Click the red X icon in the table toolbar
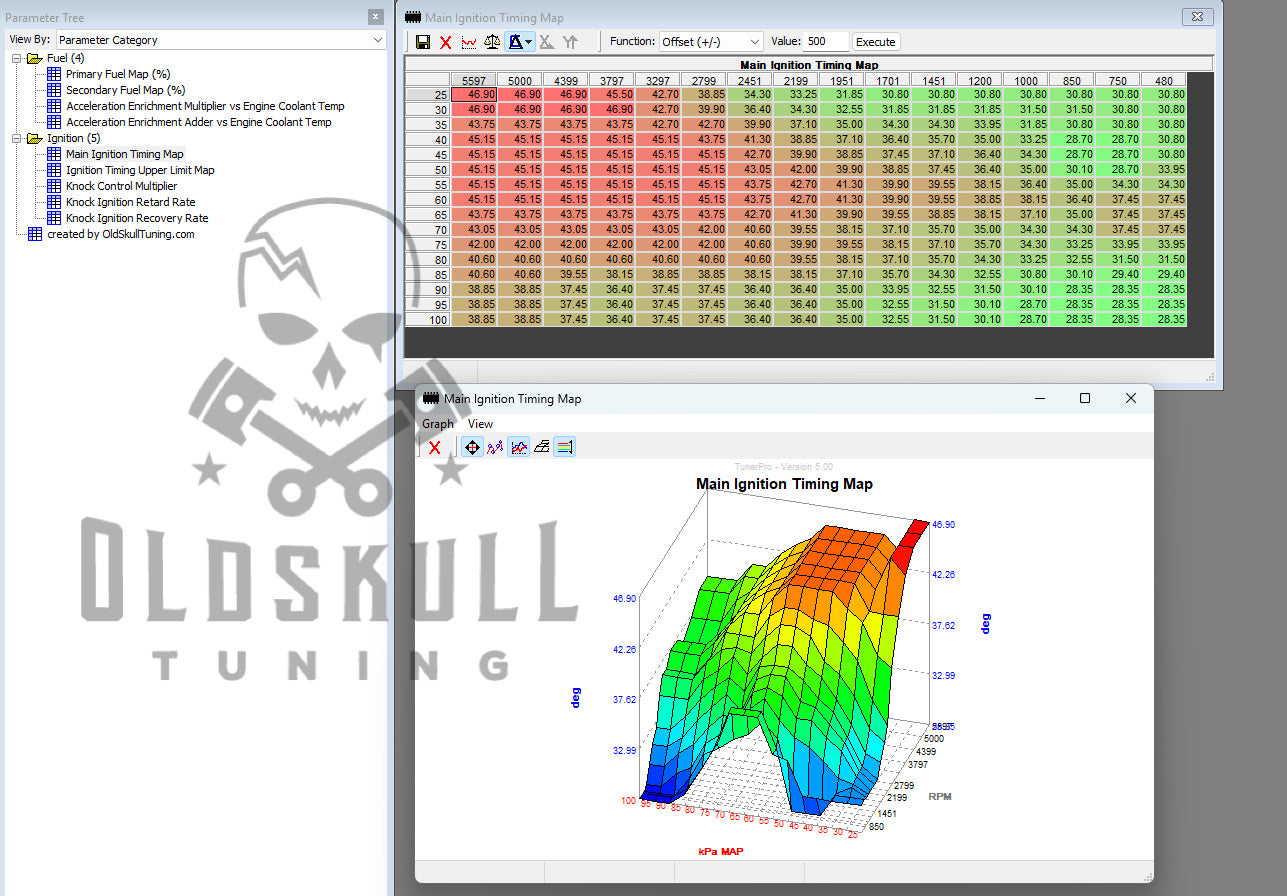 446,42
